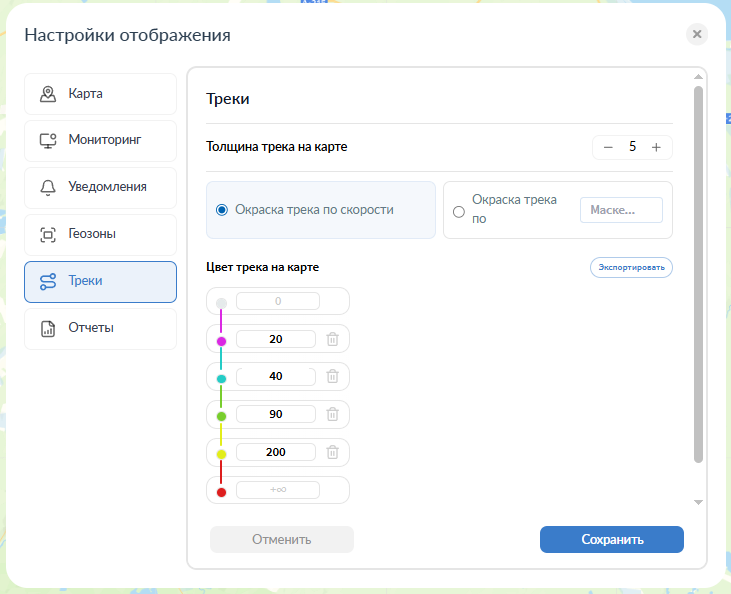The image size is (731, 594).
Task: Delete the speed threshold 40 row
Action: coord(332,376)
